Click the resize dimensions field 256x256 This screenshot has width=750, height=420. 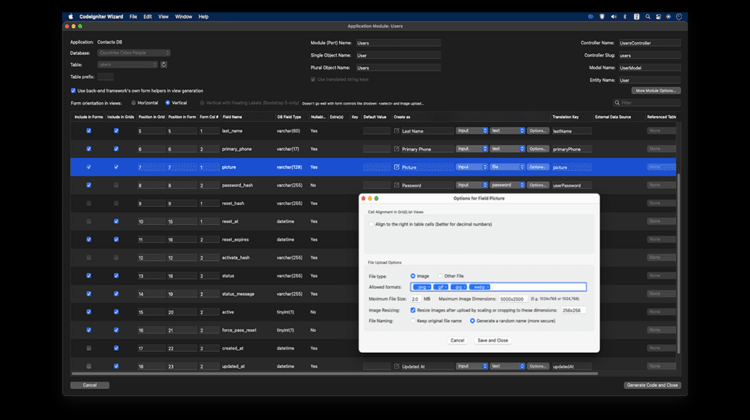pos(573,310)
